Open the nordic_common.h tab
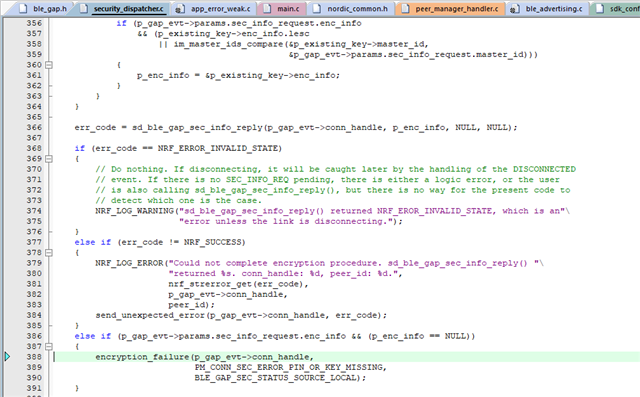This screenshot has height=397, width=640. [x=351, y=8]
